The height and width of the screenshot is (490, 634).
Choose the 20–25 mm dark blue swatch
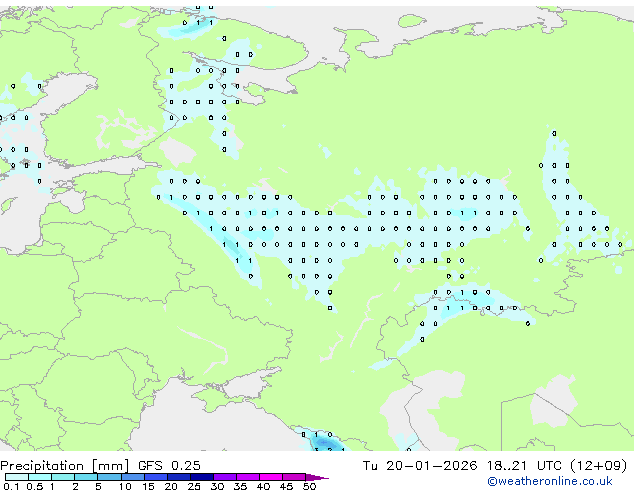178,477
